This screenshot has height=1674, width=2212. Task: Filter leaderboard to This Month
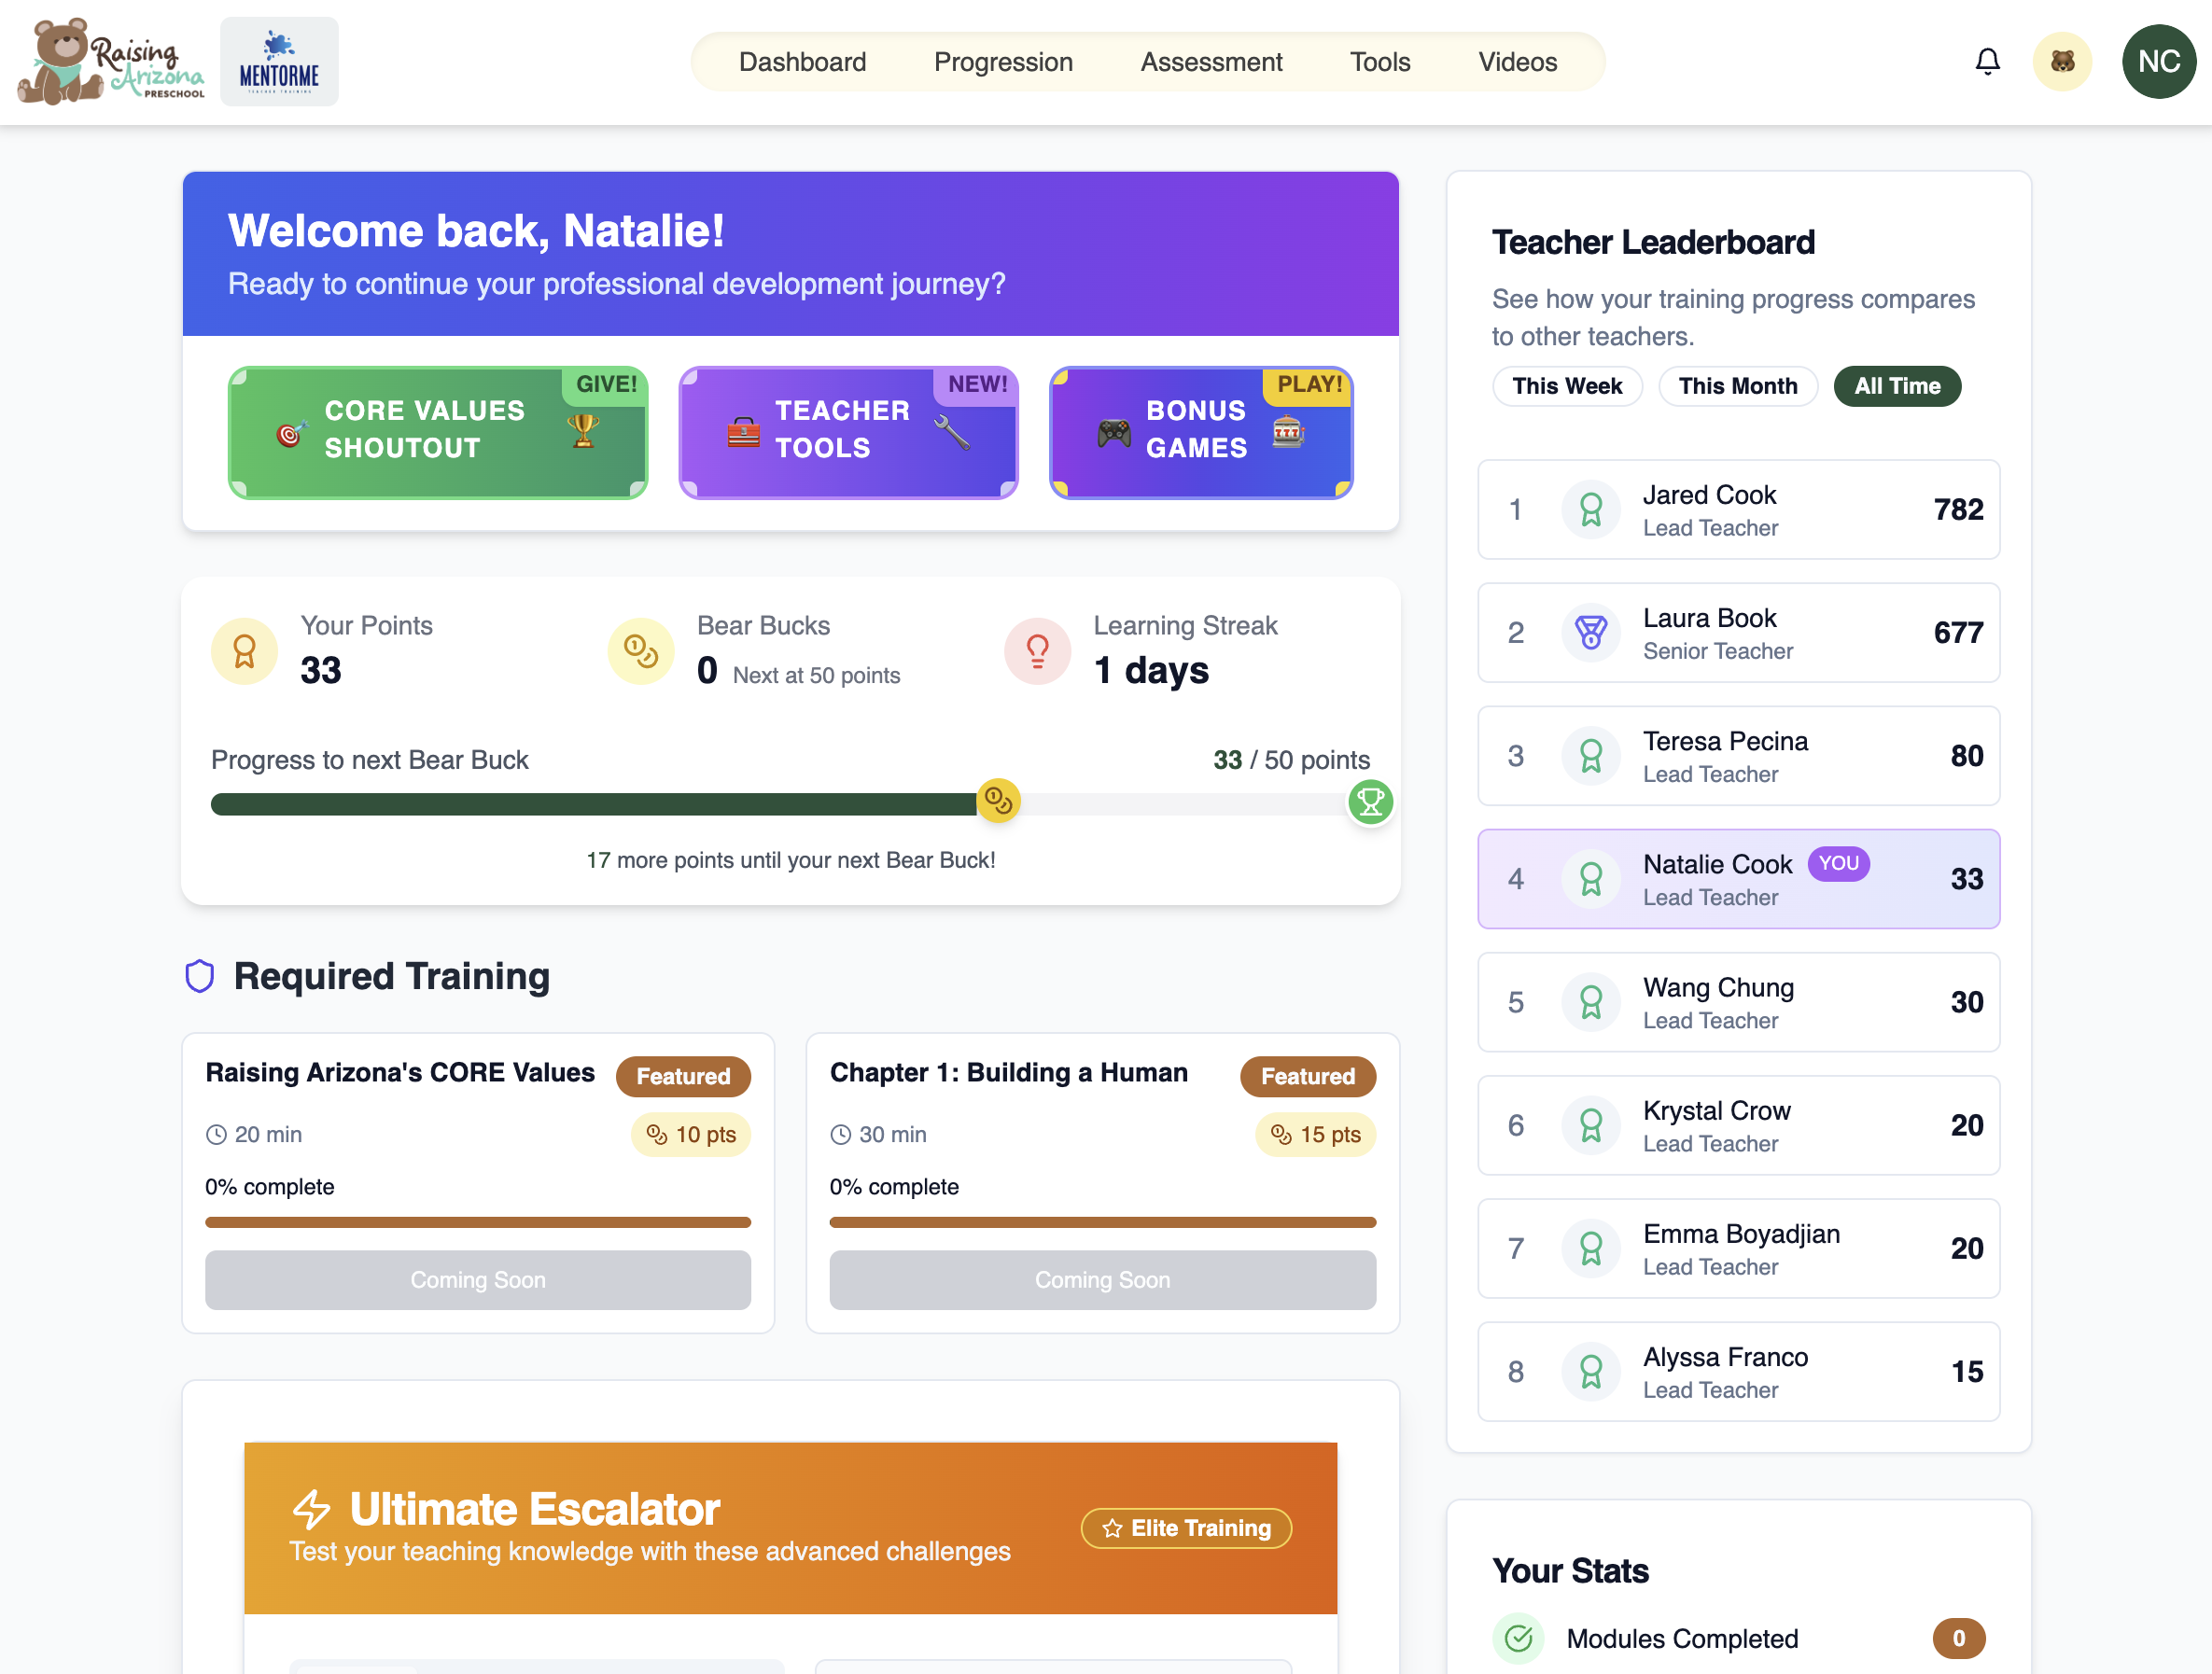tap(1737, 386)
